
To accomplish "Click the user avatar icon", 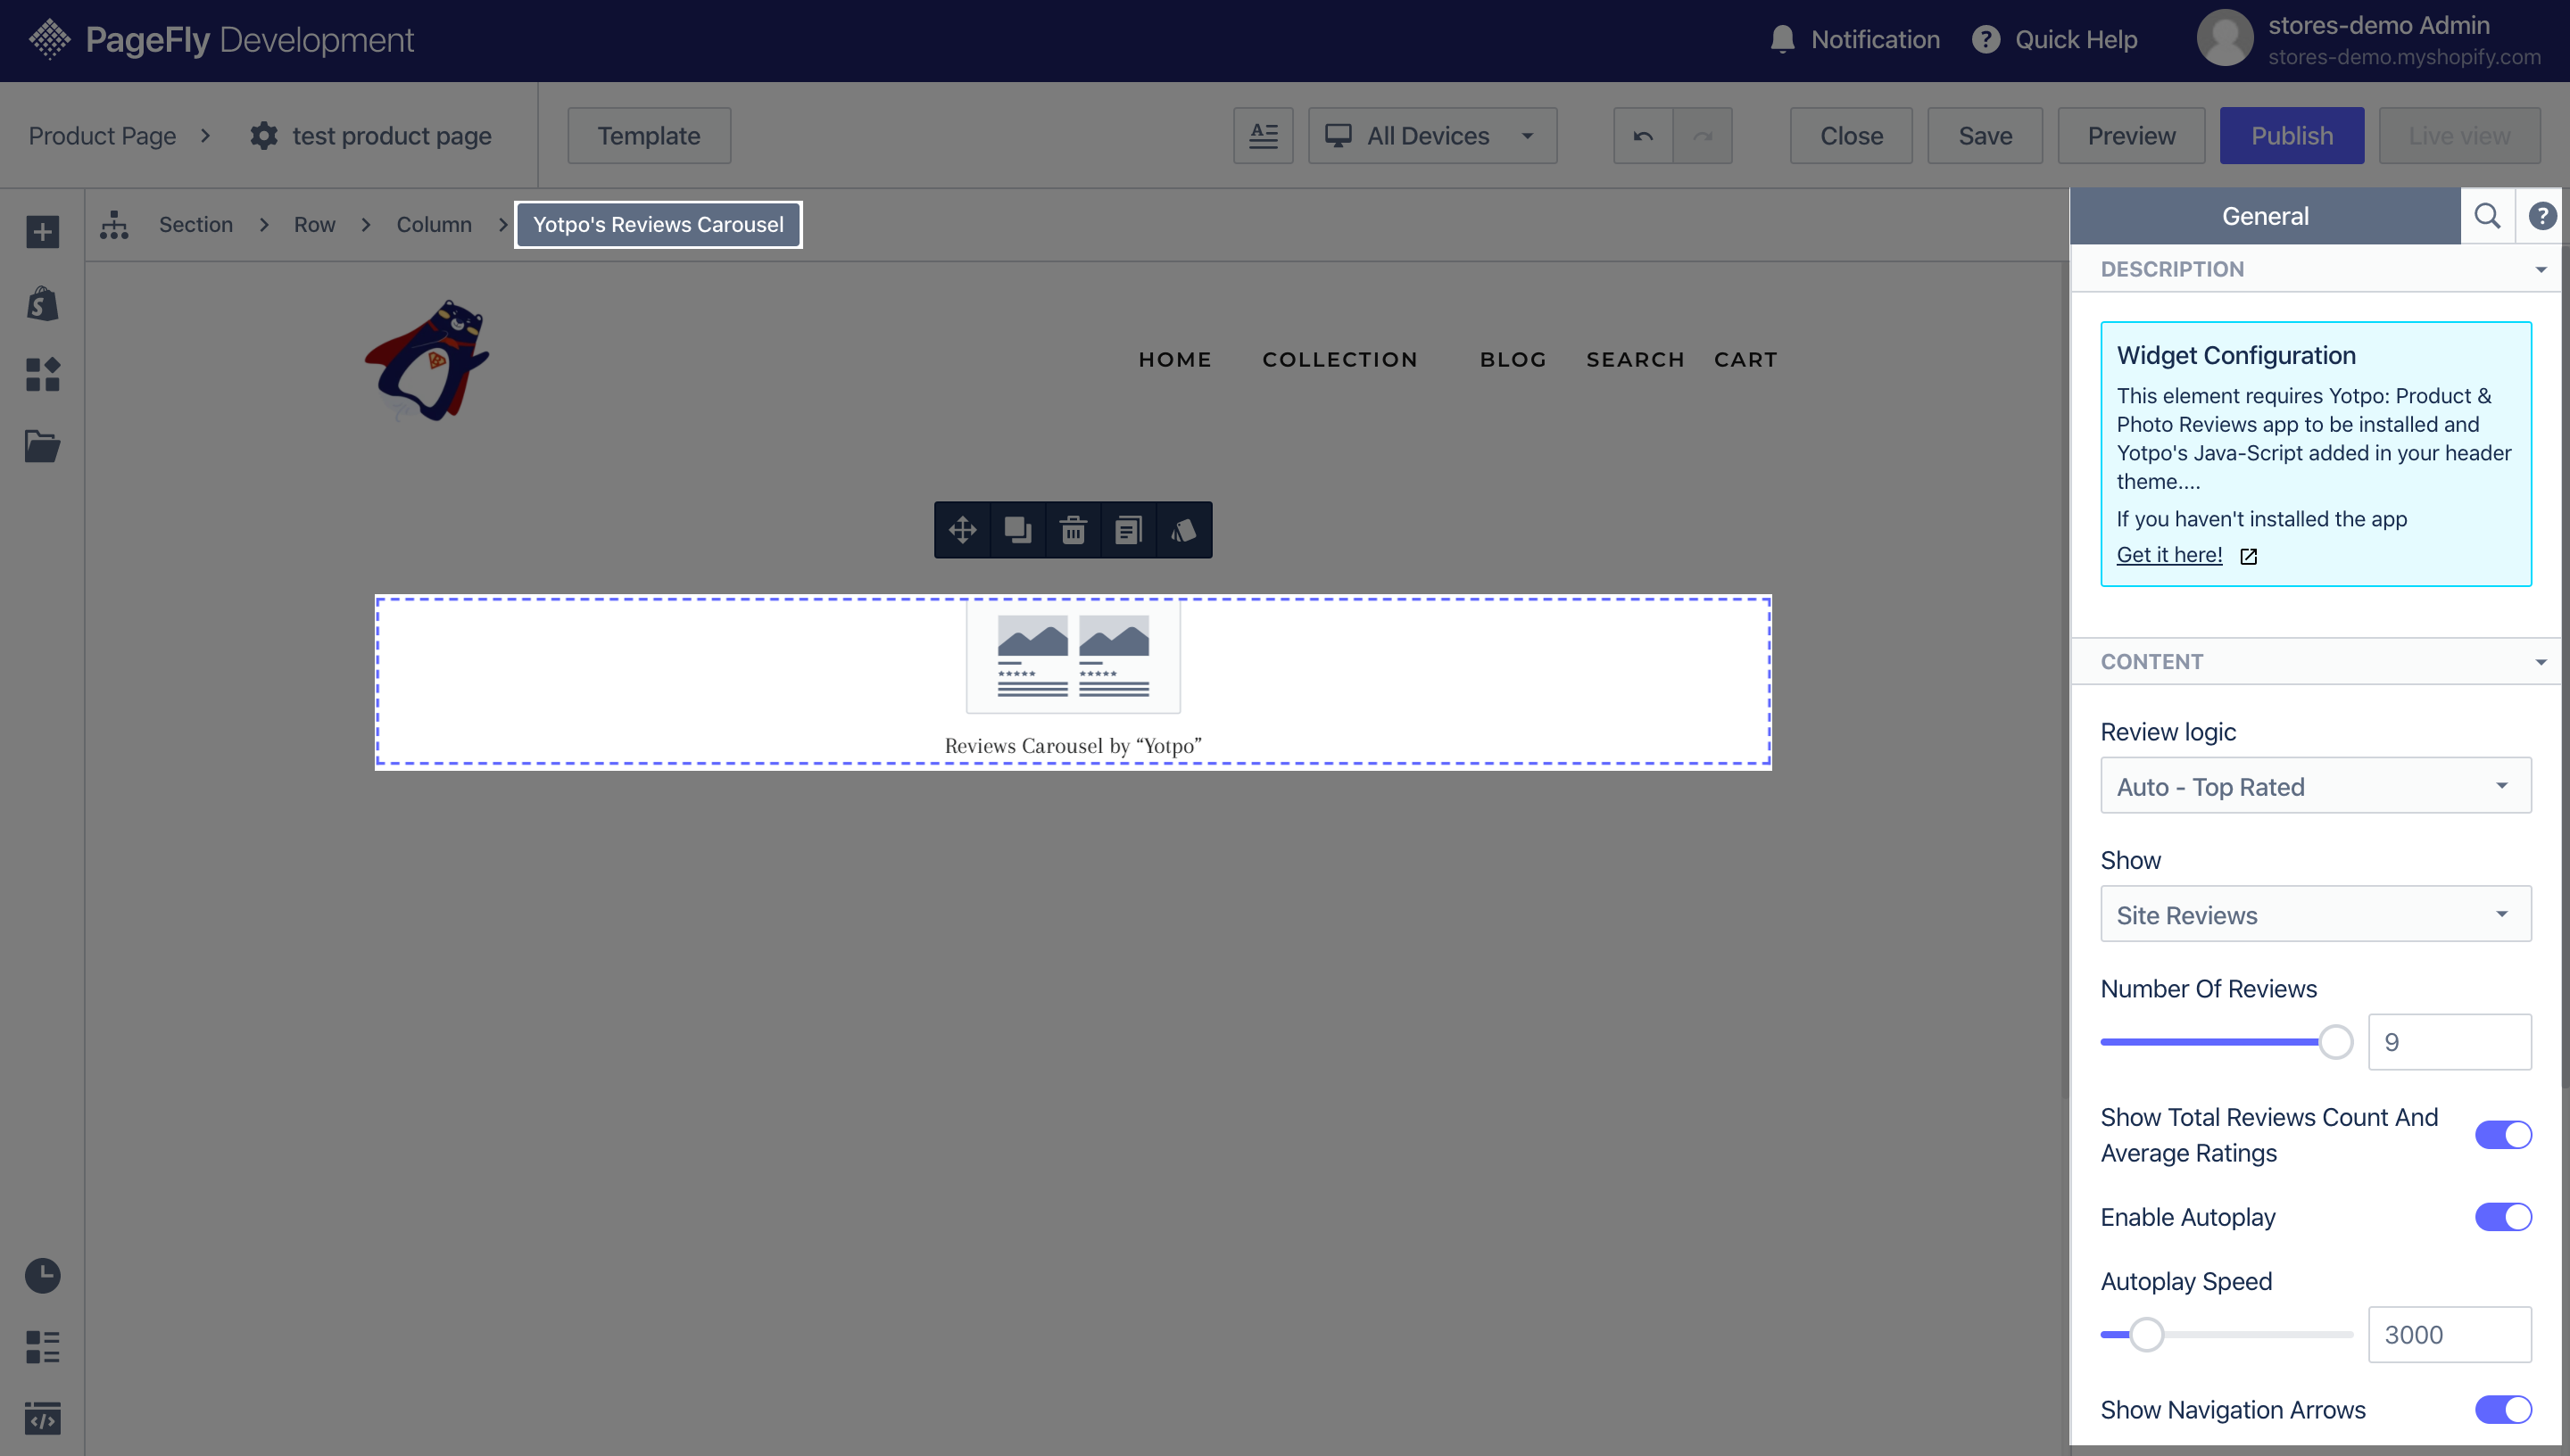I will click(x=2225, y=38).
